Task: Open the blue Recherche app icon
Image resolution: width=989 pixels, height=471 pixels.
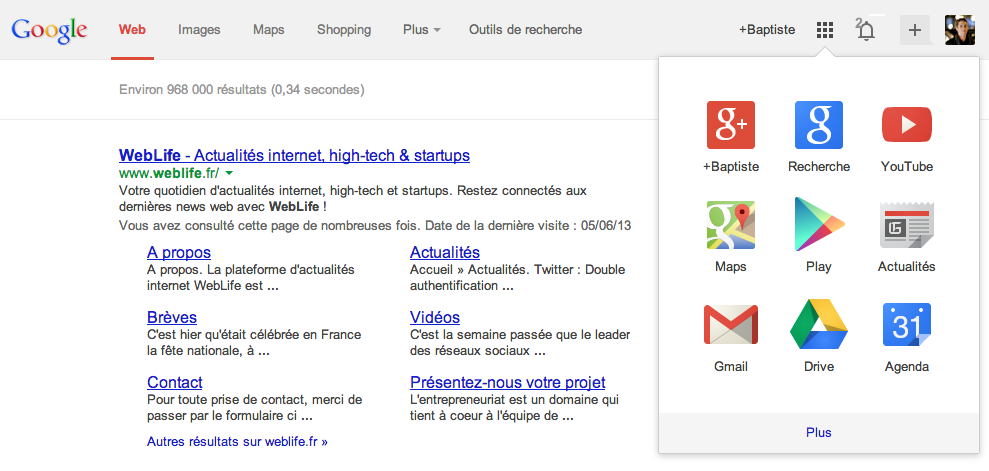Action: pyautogui.click(x=819, y=125)
